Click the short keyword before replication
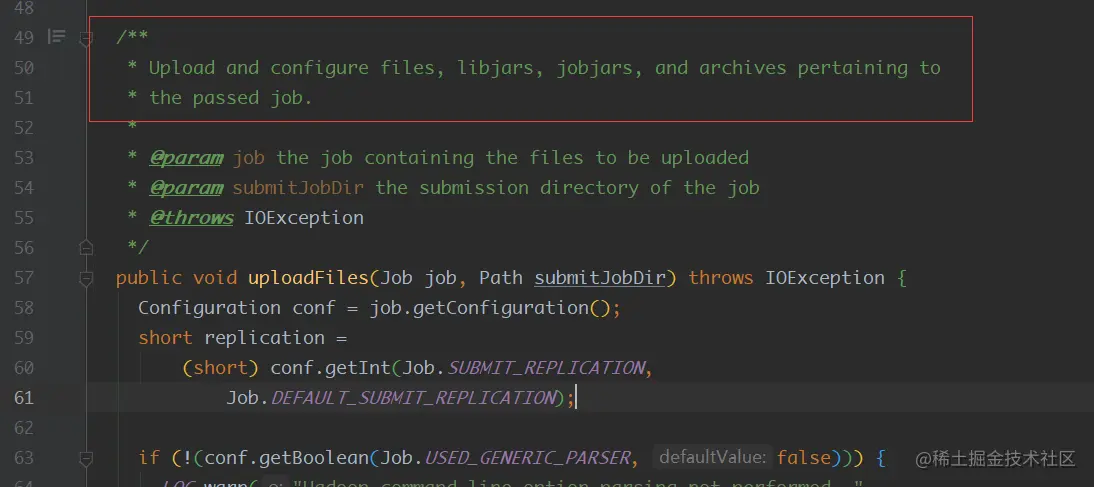Image resolution: width=1094 pixels, height=487 pixels. point(165,338)
